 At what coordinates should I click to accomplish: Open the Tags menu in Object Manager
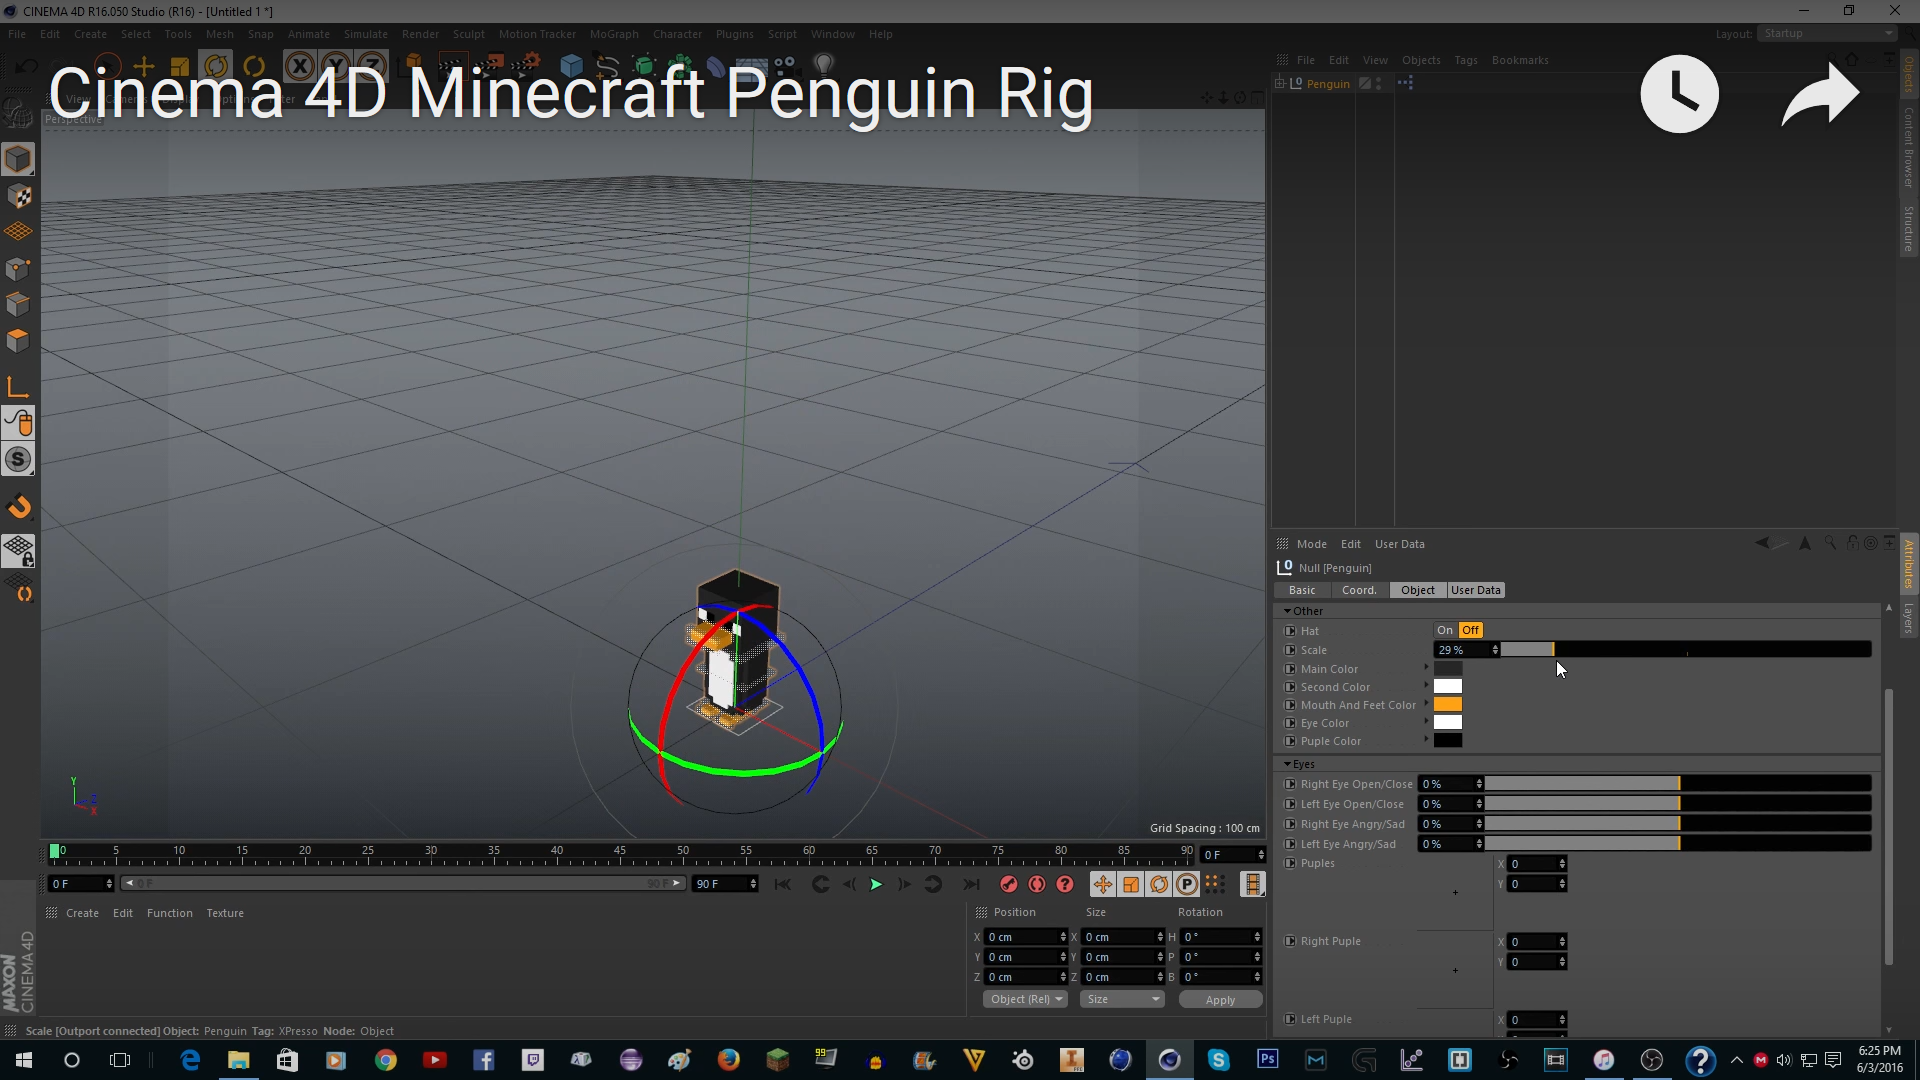[1466, 60]
